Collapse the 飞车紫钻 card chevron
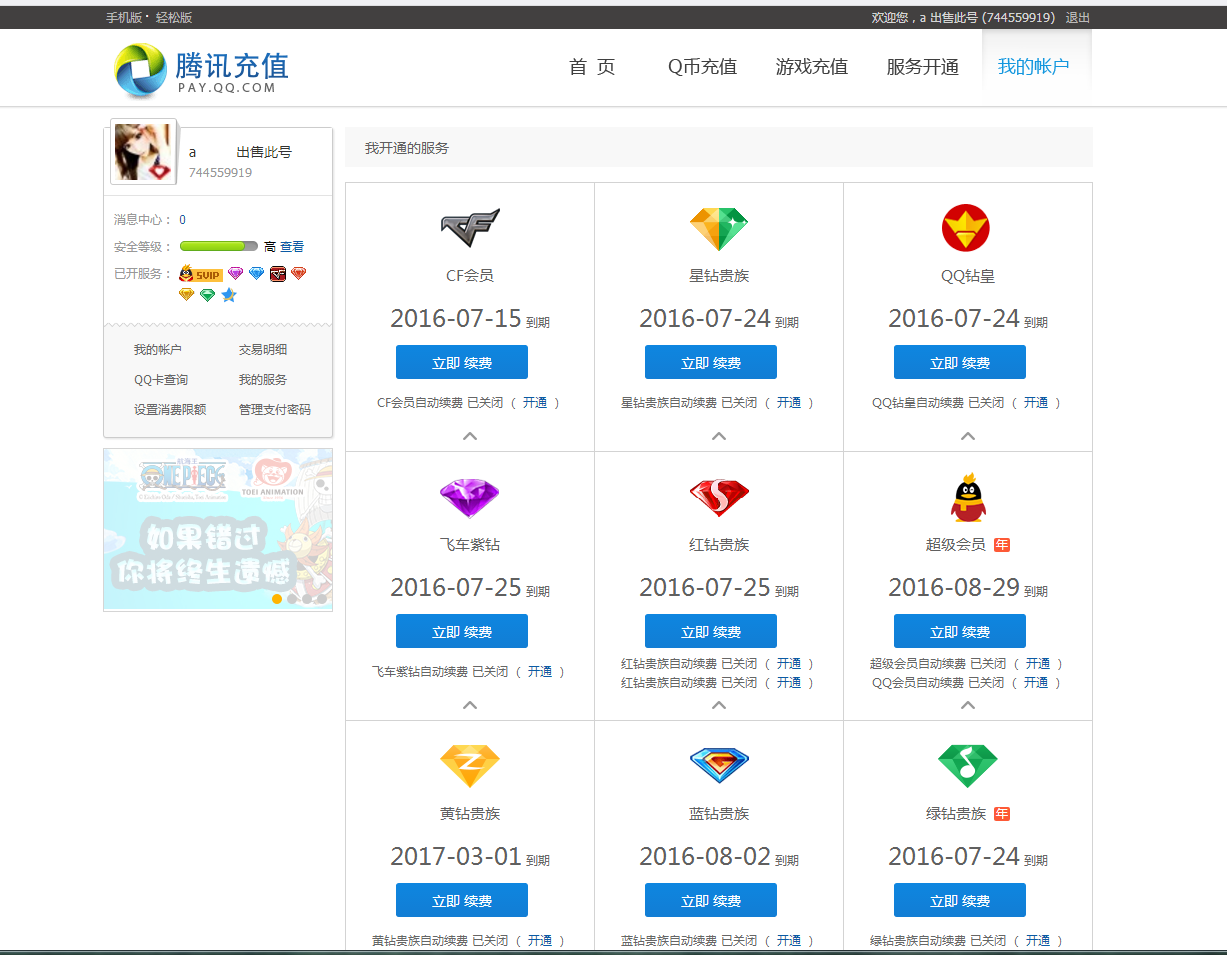 [470, 705]
